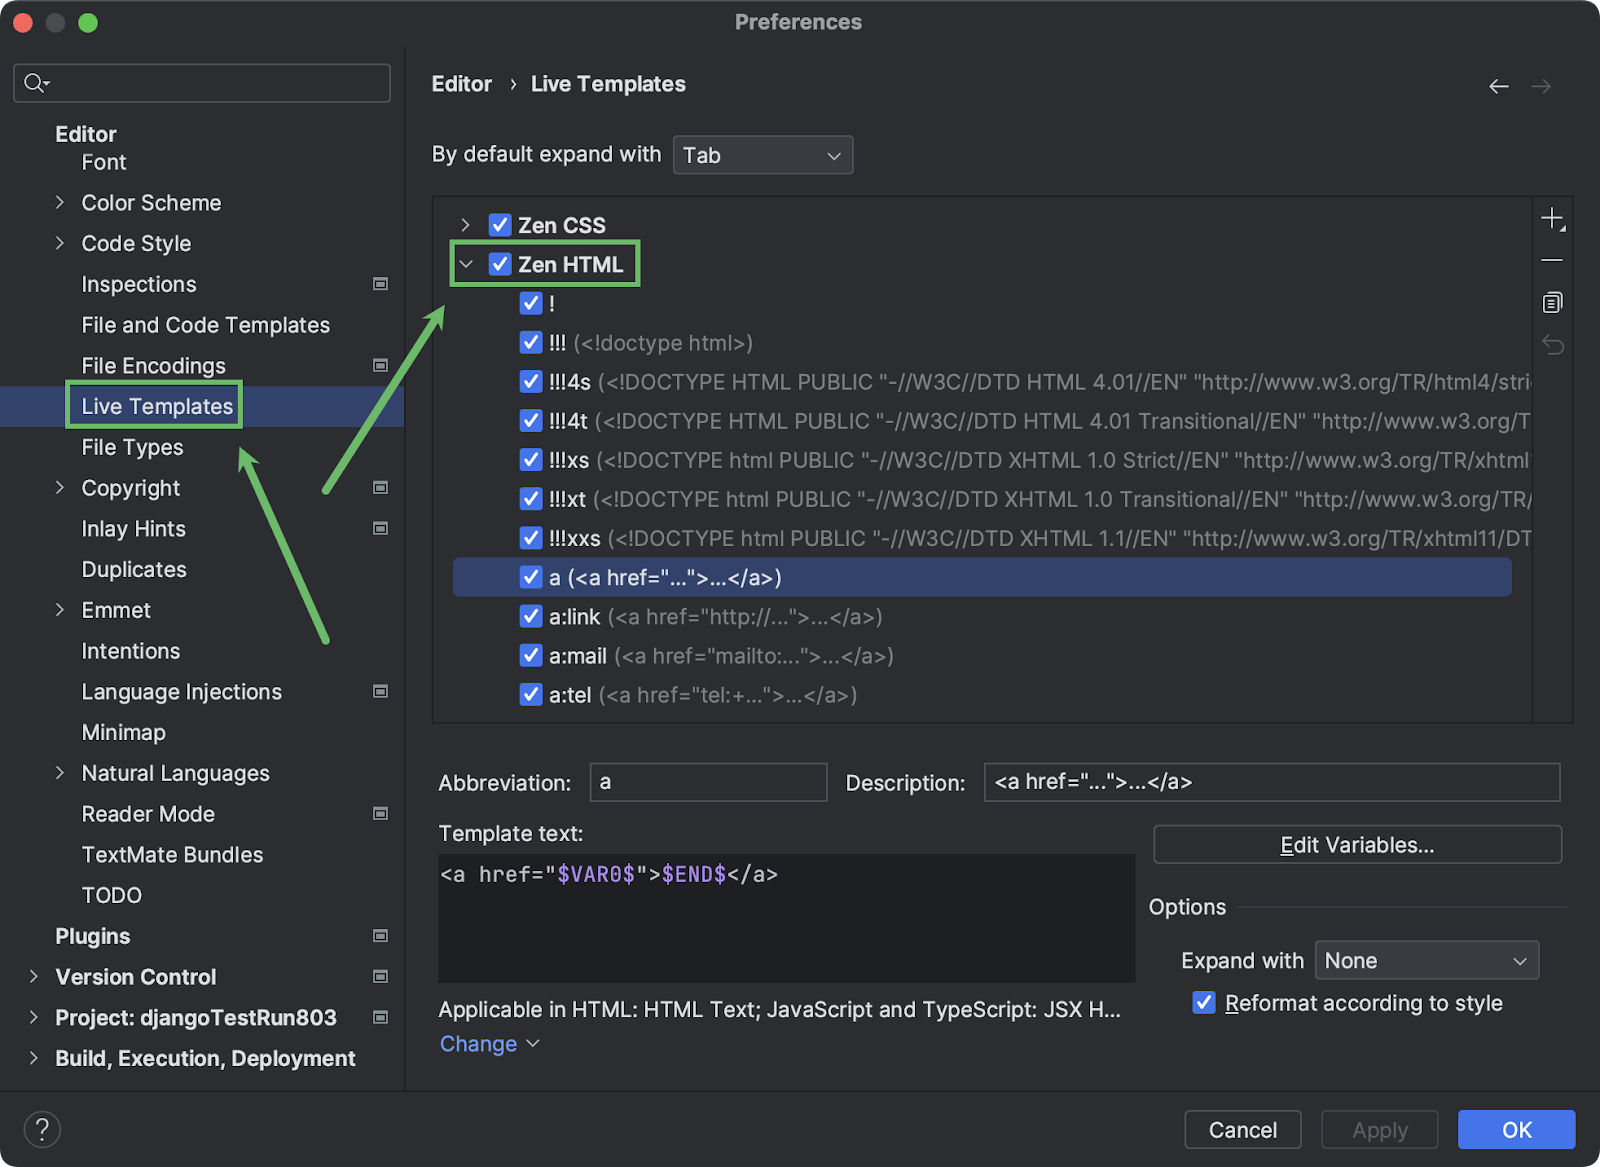1600x1167 pixels.
Task: Uncheck "Reformat according to style"
Action: [x=1203, y=1002]
